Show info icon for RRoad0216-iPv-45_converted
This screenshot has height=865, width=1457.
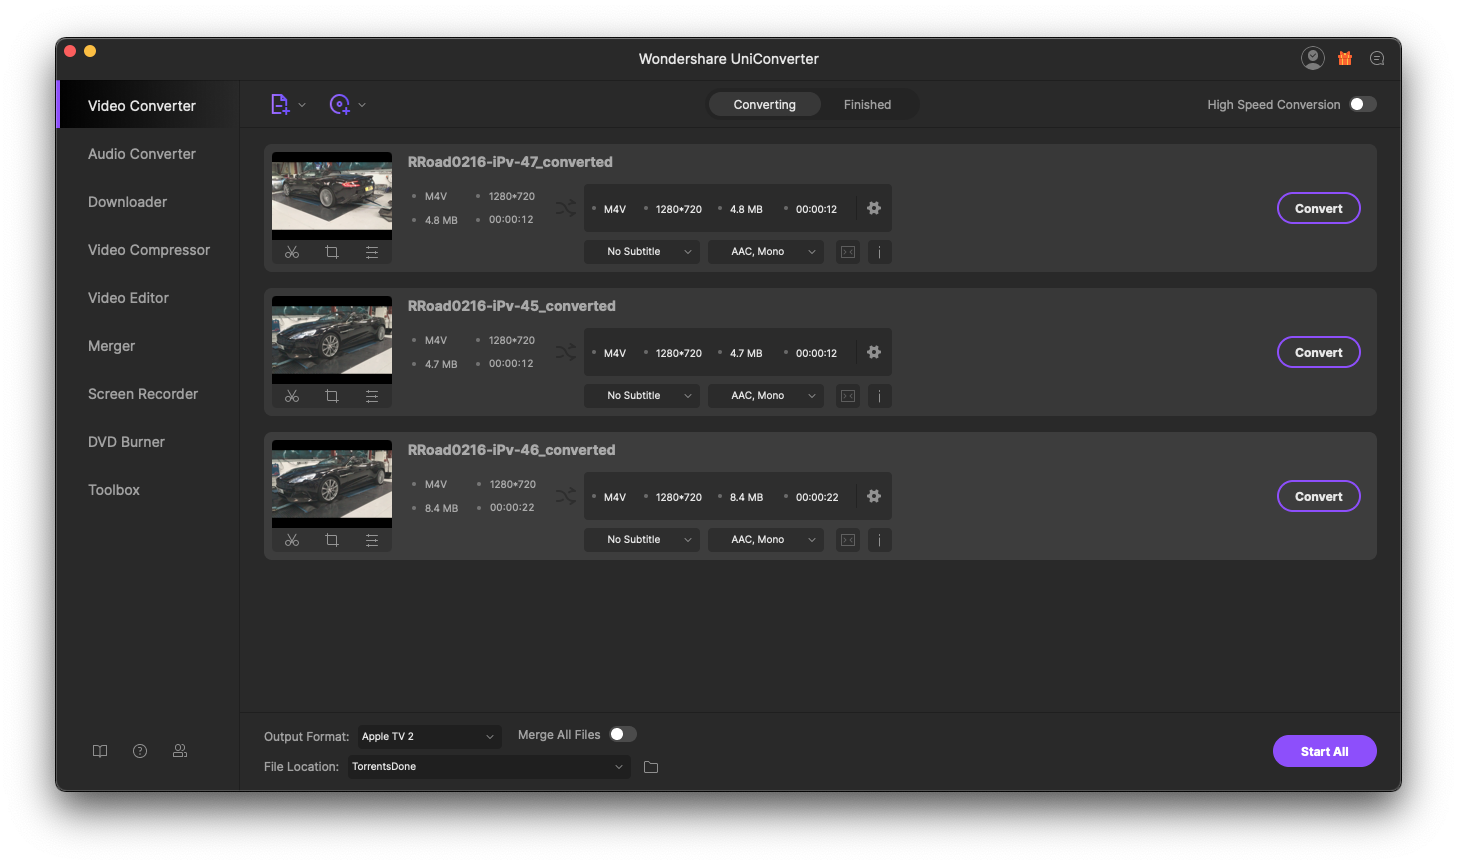pos(880,396)
